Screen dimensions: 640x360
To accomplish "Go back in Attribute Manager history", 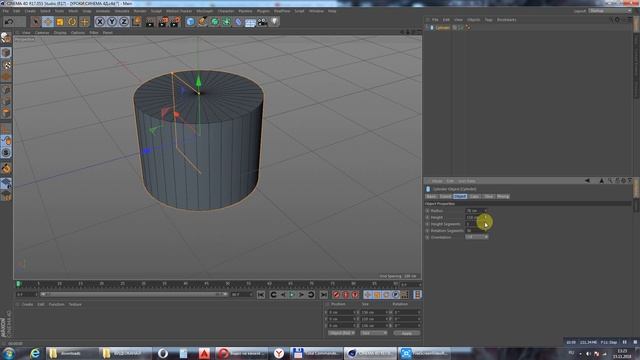I will pyautogui.click(x=587, y=180).
